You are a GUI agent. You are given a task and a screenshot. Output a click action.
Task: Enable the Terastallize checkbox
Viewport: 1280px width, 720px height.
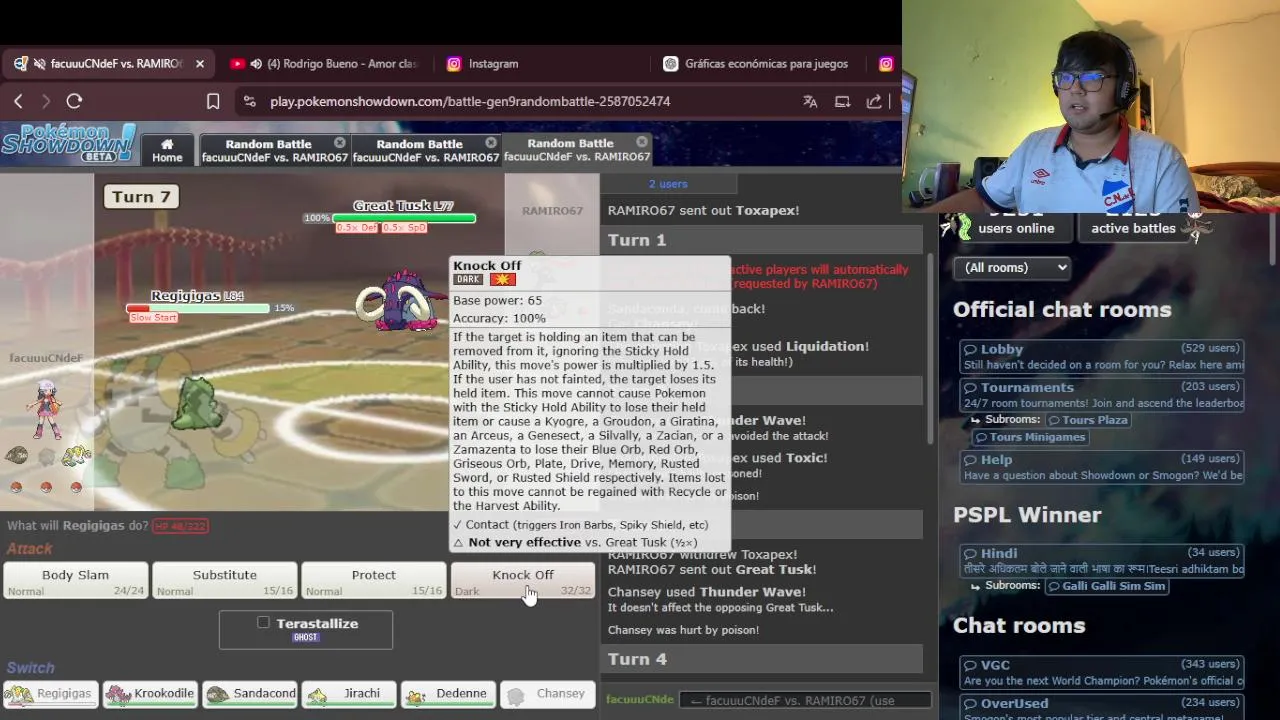coord(263,622)
